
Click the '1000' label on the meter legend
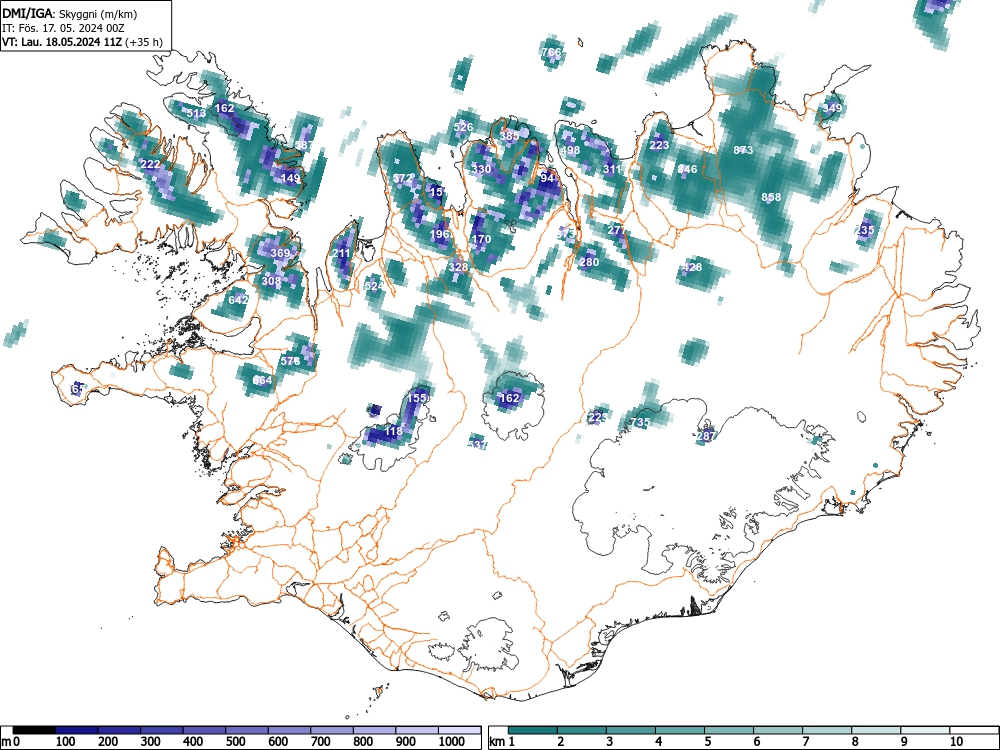pos(452,742)
